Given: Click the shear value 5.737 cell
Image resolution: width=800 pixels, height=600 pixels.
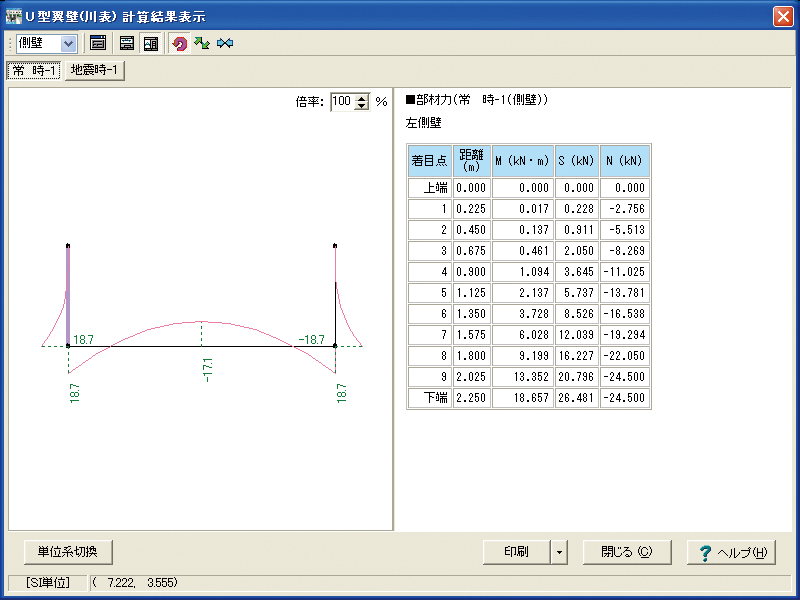Looking at the screenshot, I should point(577,293).
